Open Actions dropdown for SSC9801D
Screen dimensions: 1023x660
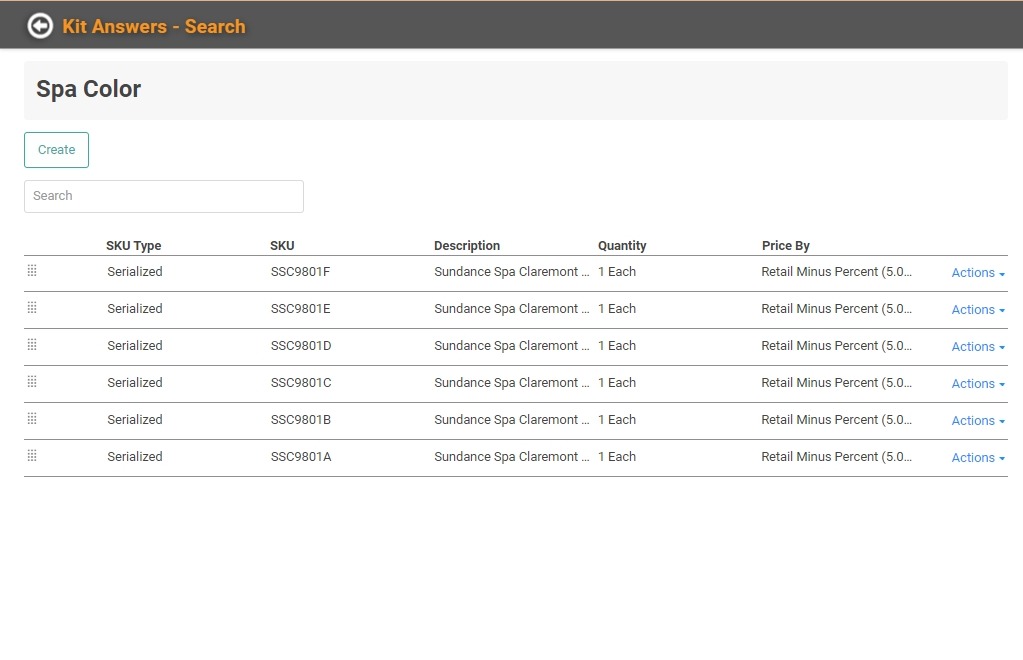pos(977,347)
